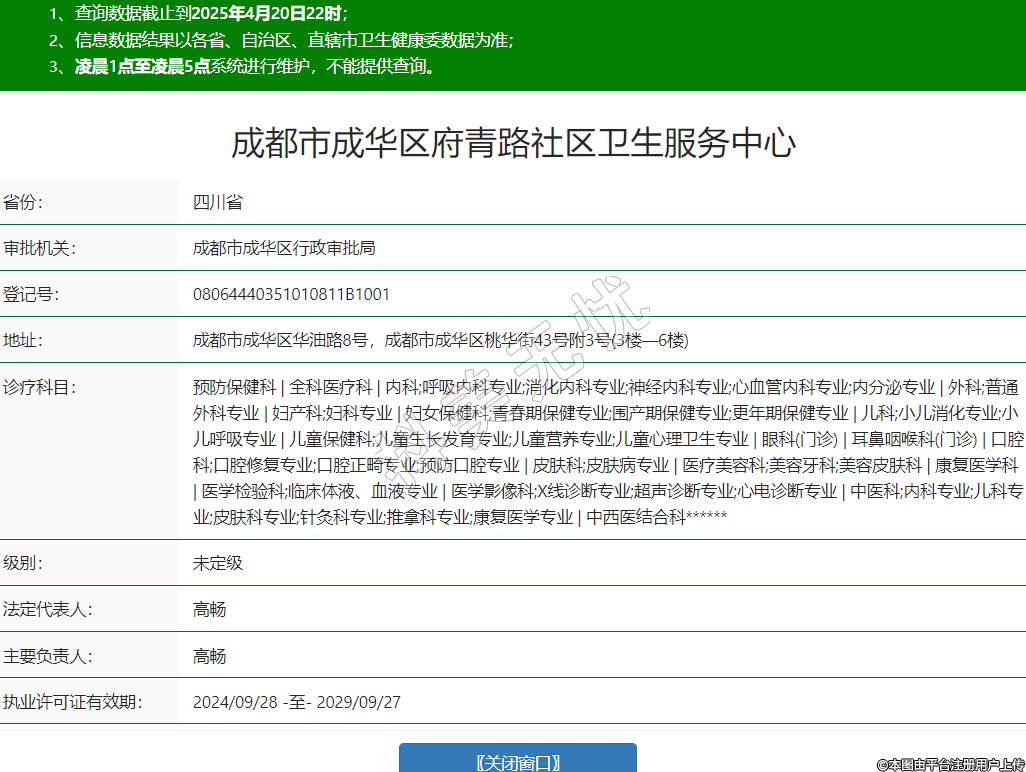Click the address text starting 成都市成华区华油路8号
The image size is (1026, 772).
440,340
